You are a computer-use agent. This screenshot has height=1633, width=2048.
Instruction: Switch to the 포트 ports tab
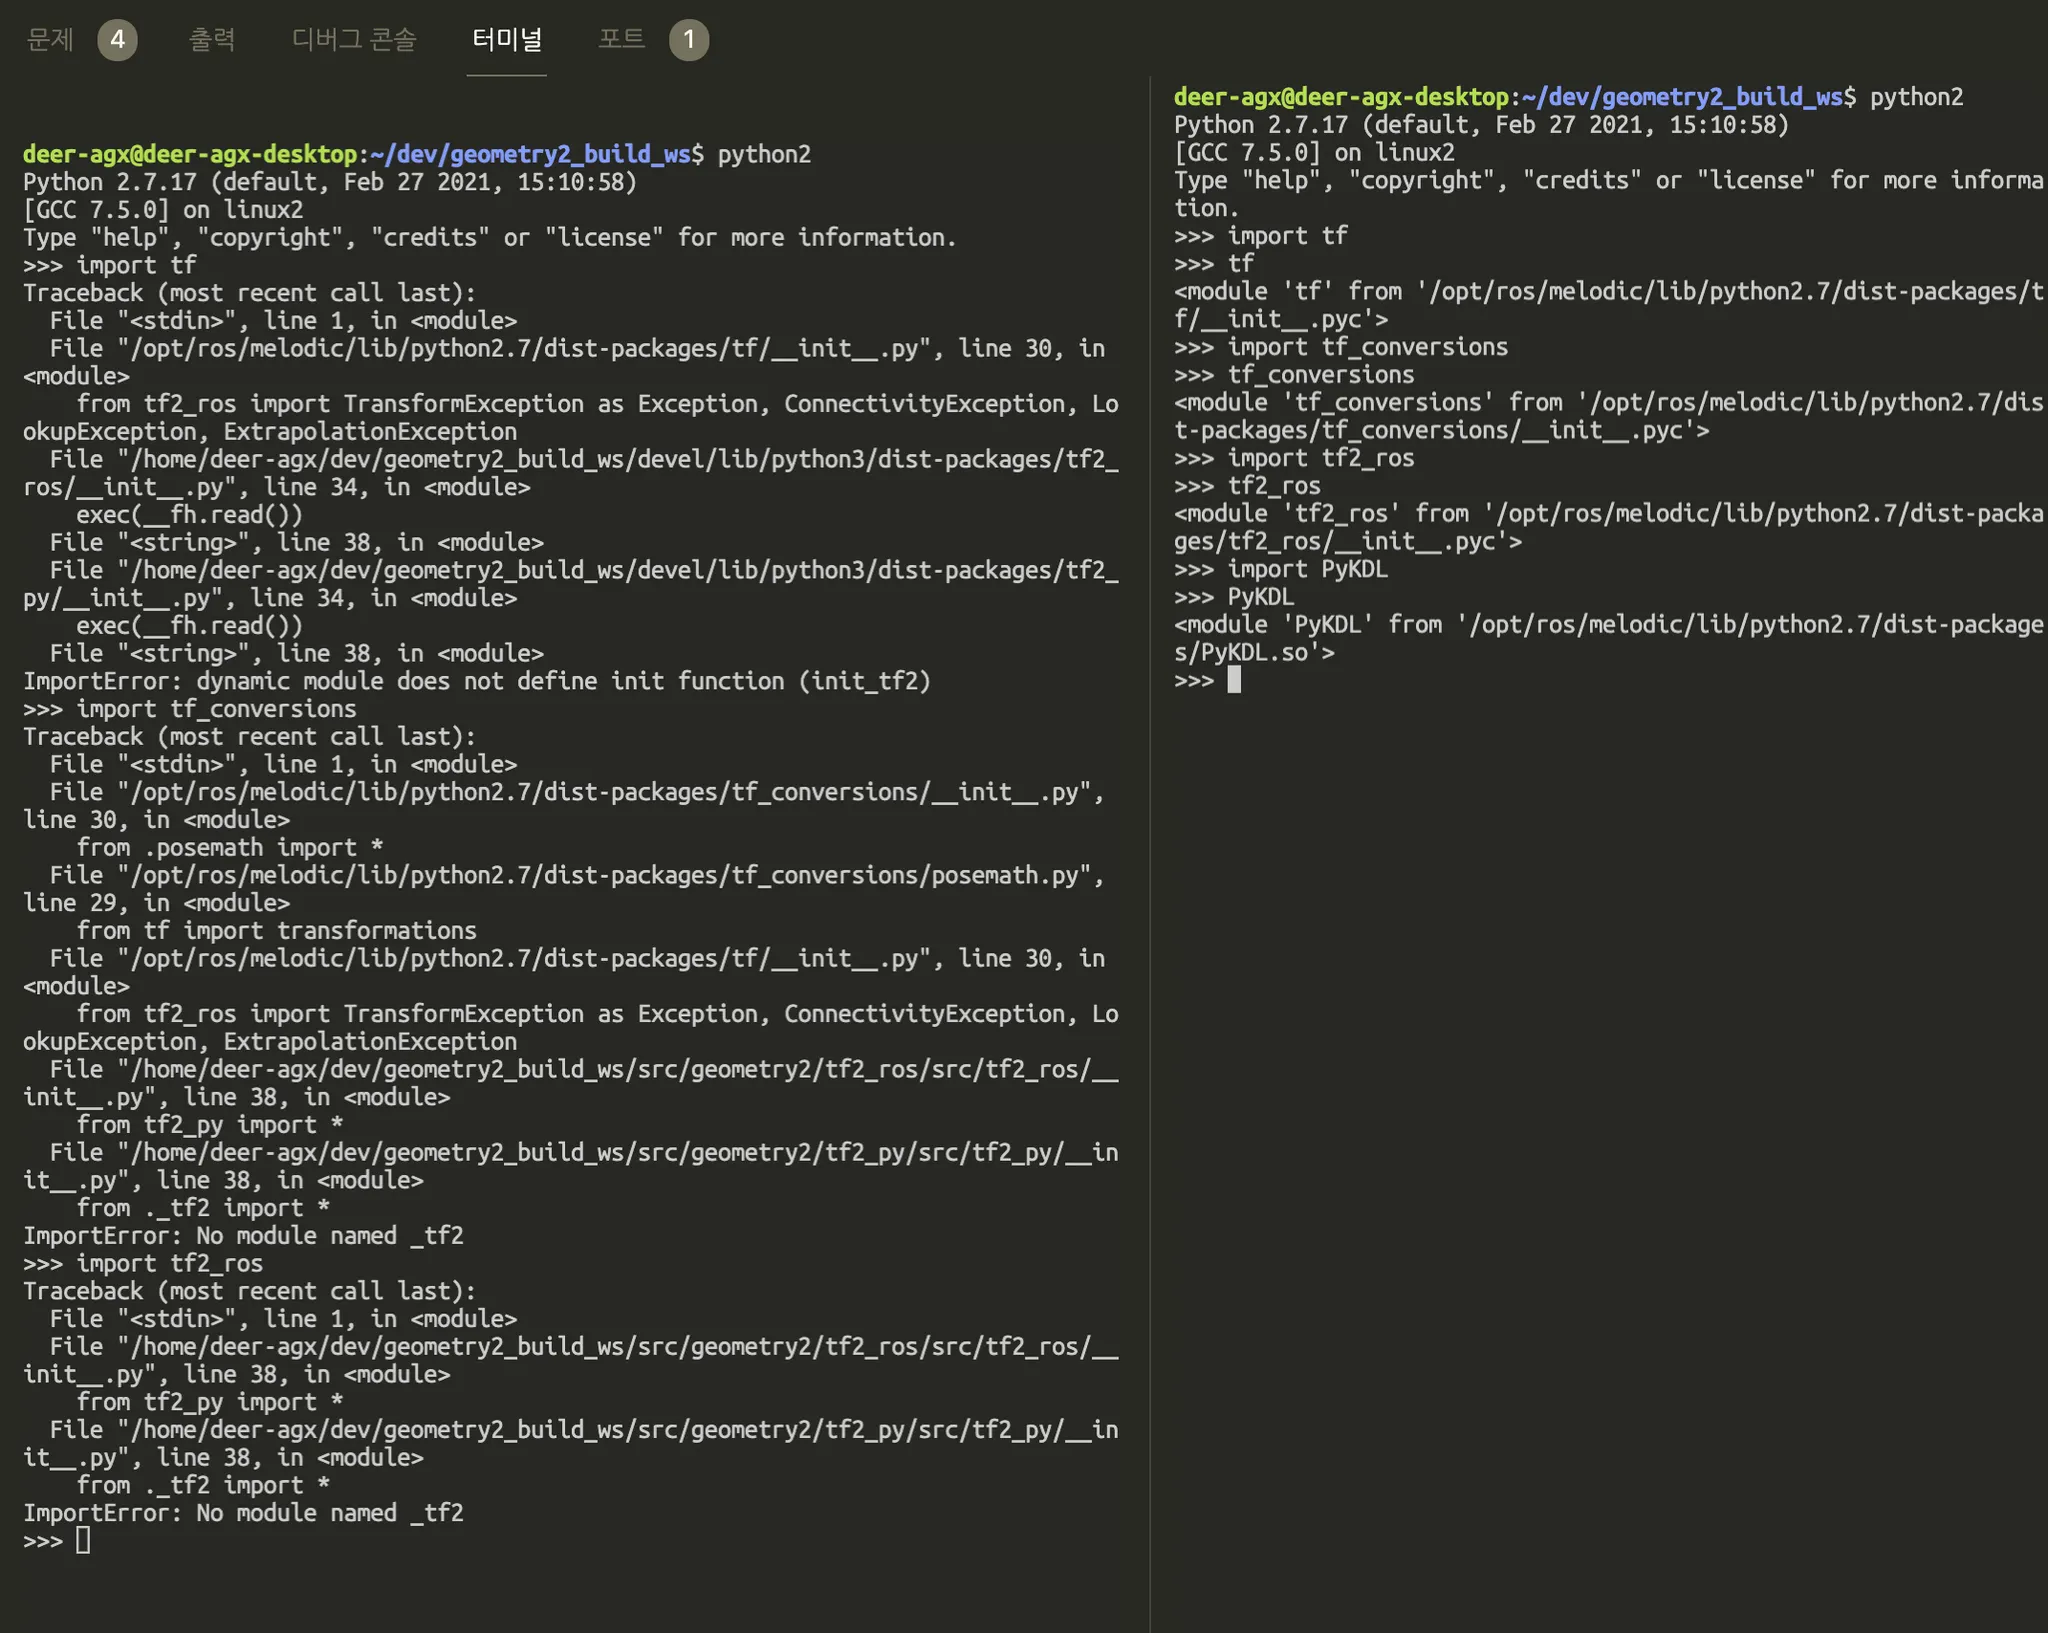coord(621,39)
